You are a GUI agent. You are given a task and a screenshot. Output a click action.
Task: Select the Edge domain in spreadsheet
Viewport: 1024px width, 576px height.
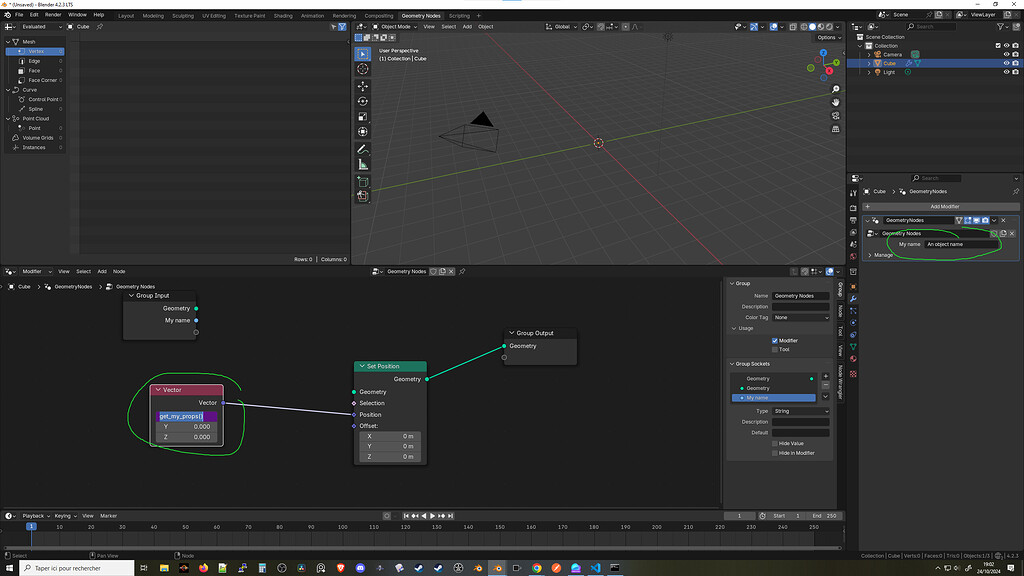pyautogui.click(x=34, y=61)
